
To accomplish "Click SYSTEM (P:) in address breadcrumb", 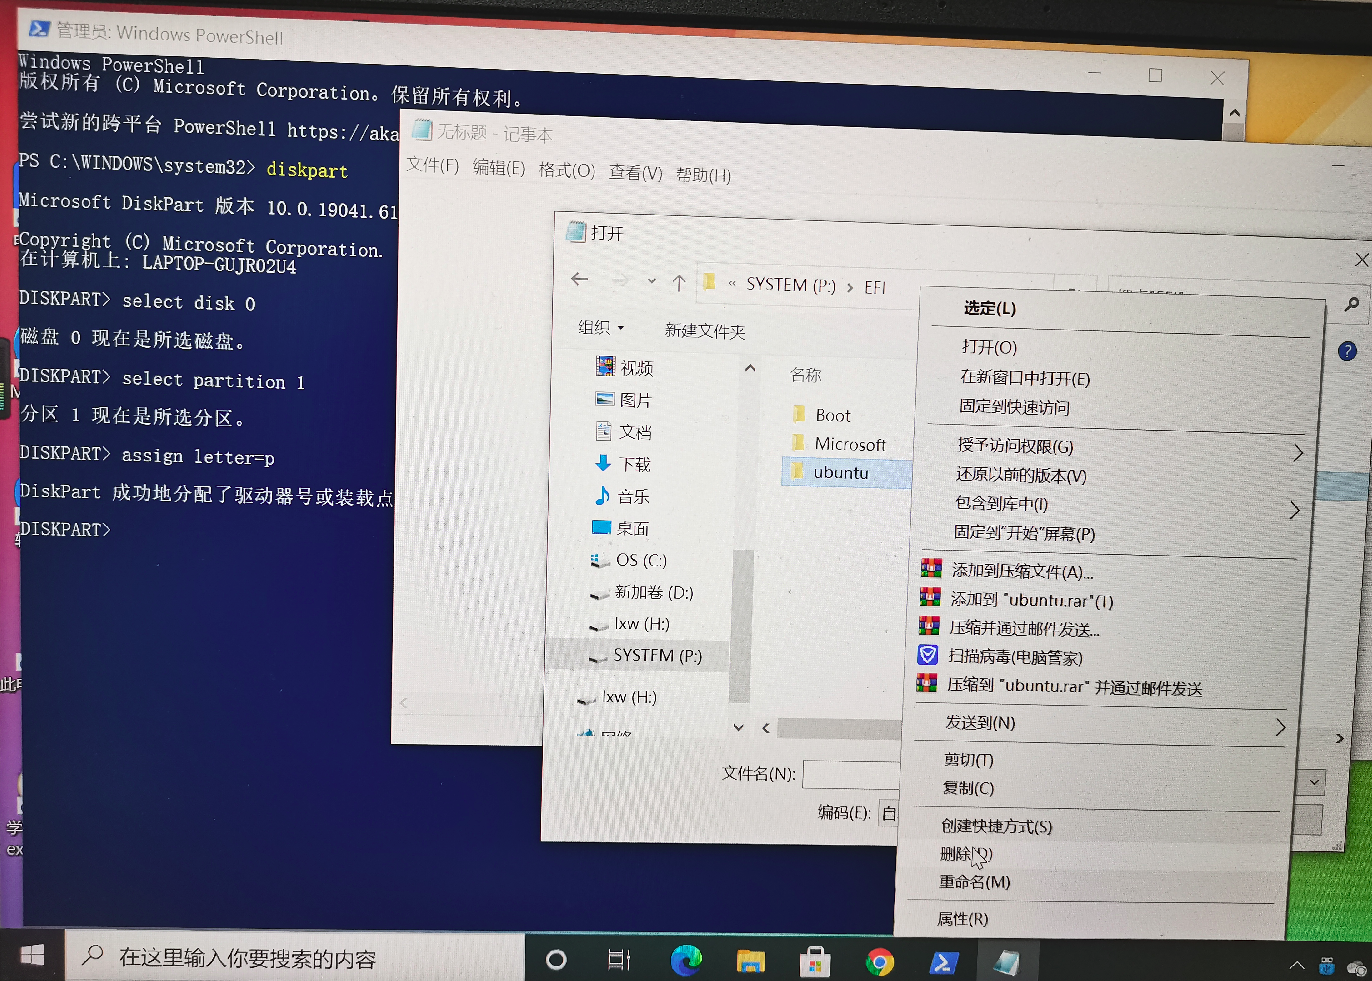I will pos(790,284).
